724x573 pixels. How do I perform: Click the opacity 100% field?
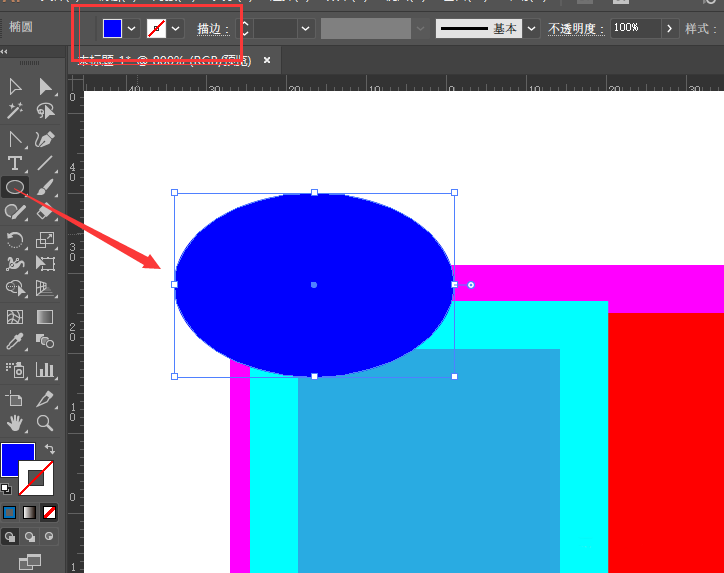(635, 29)
